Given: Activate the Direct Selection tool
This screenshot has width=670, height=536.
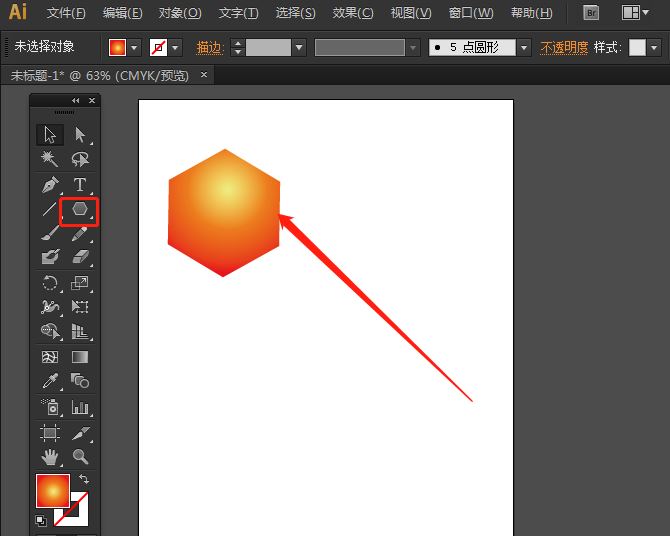Looking at the screenshot, I should pyautogui.click(x=80, y=135).
